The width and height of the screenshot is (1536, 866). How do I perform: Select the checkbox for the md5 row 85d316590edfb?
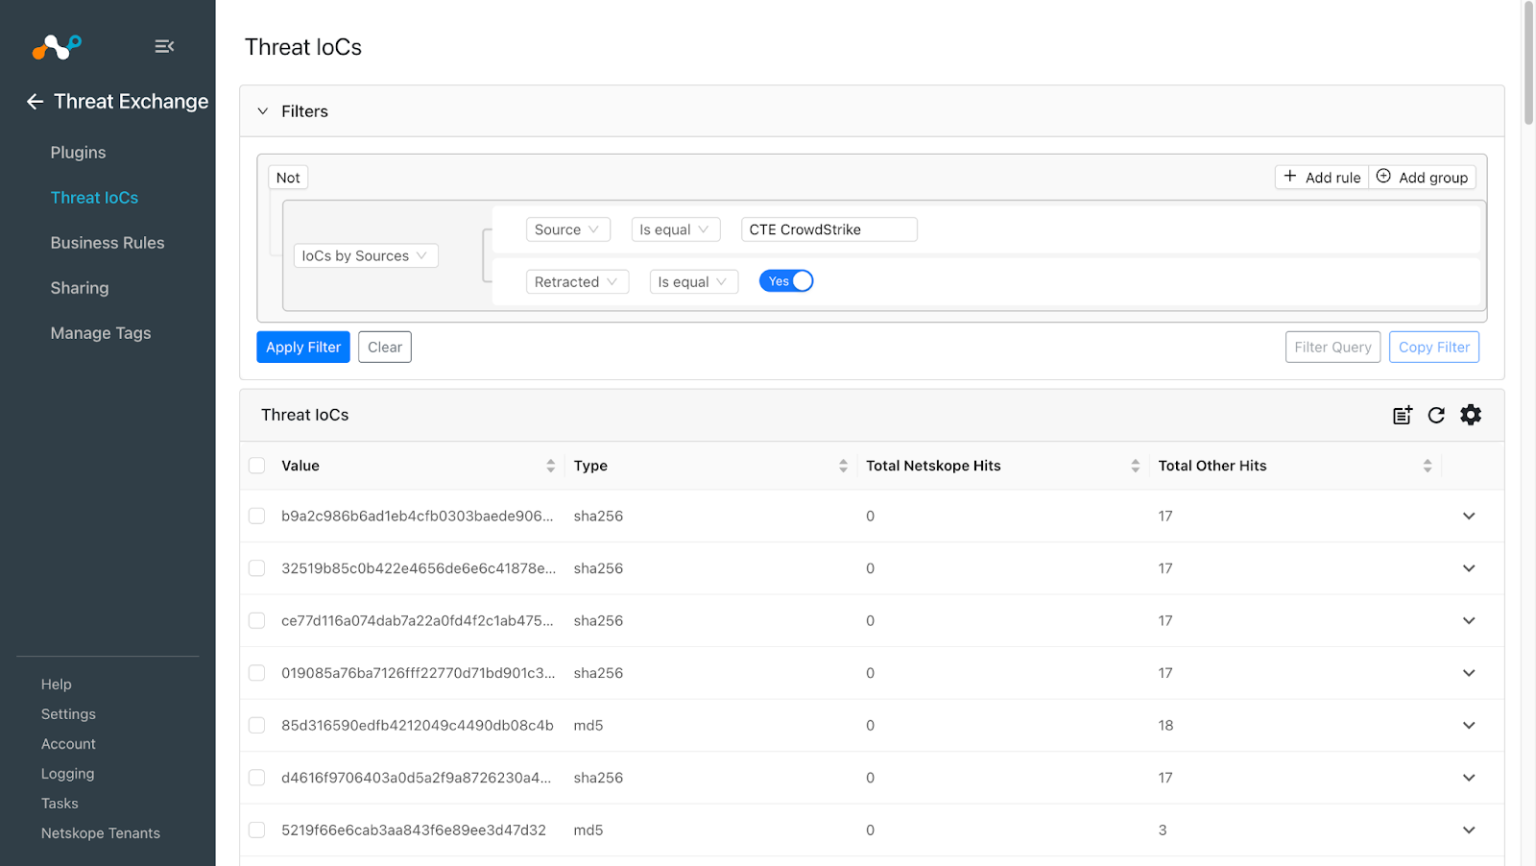[256, 725]
